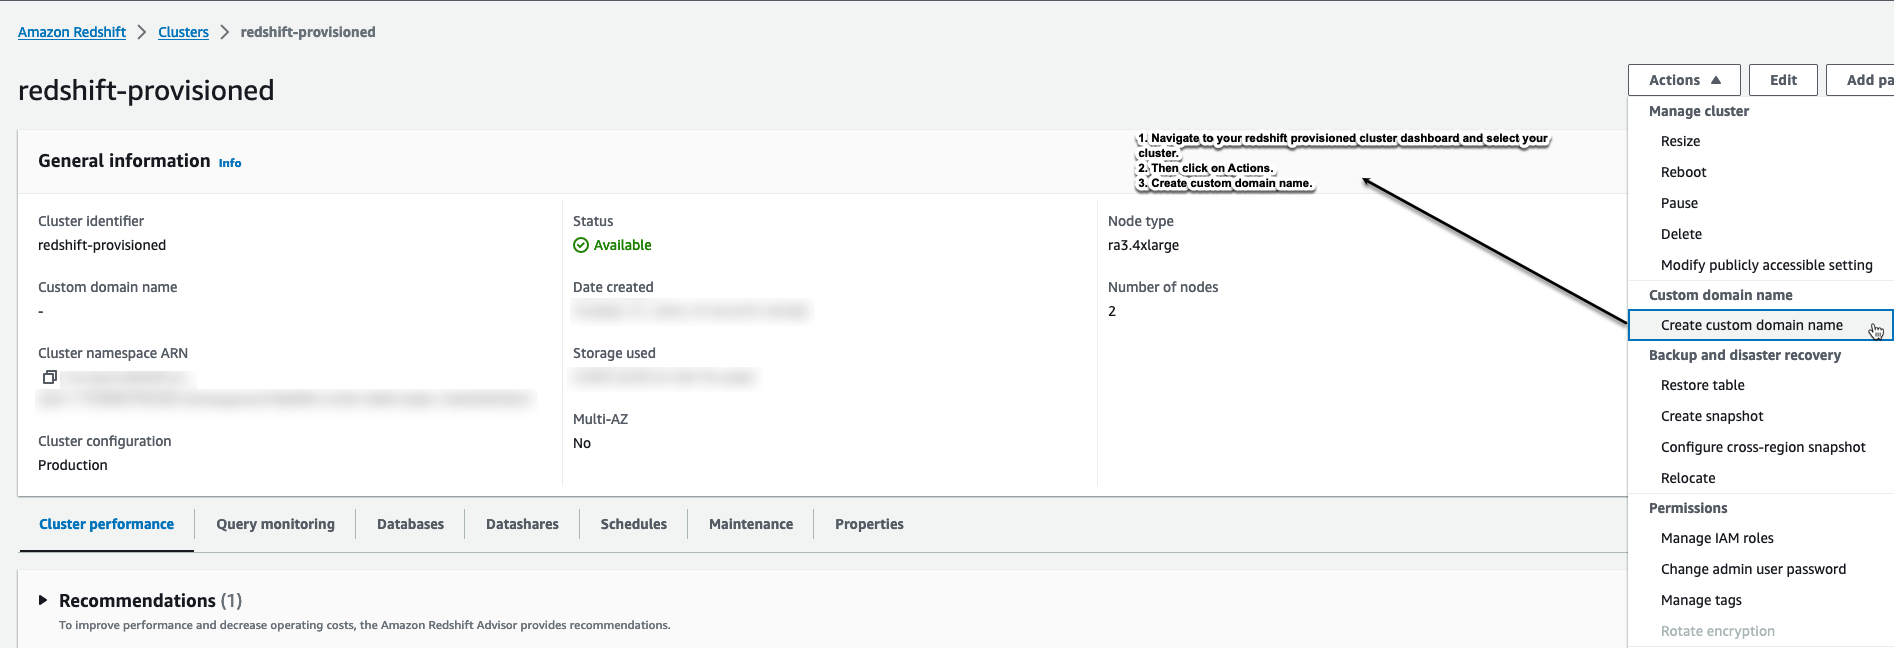Go to Clusters breadcrumb link
The image size is (1894, 648).
pos(183,32)
